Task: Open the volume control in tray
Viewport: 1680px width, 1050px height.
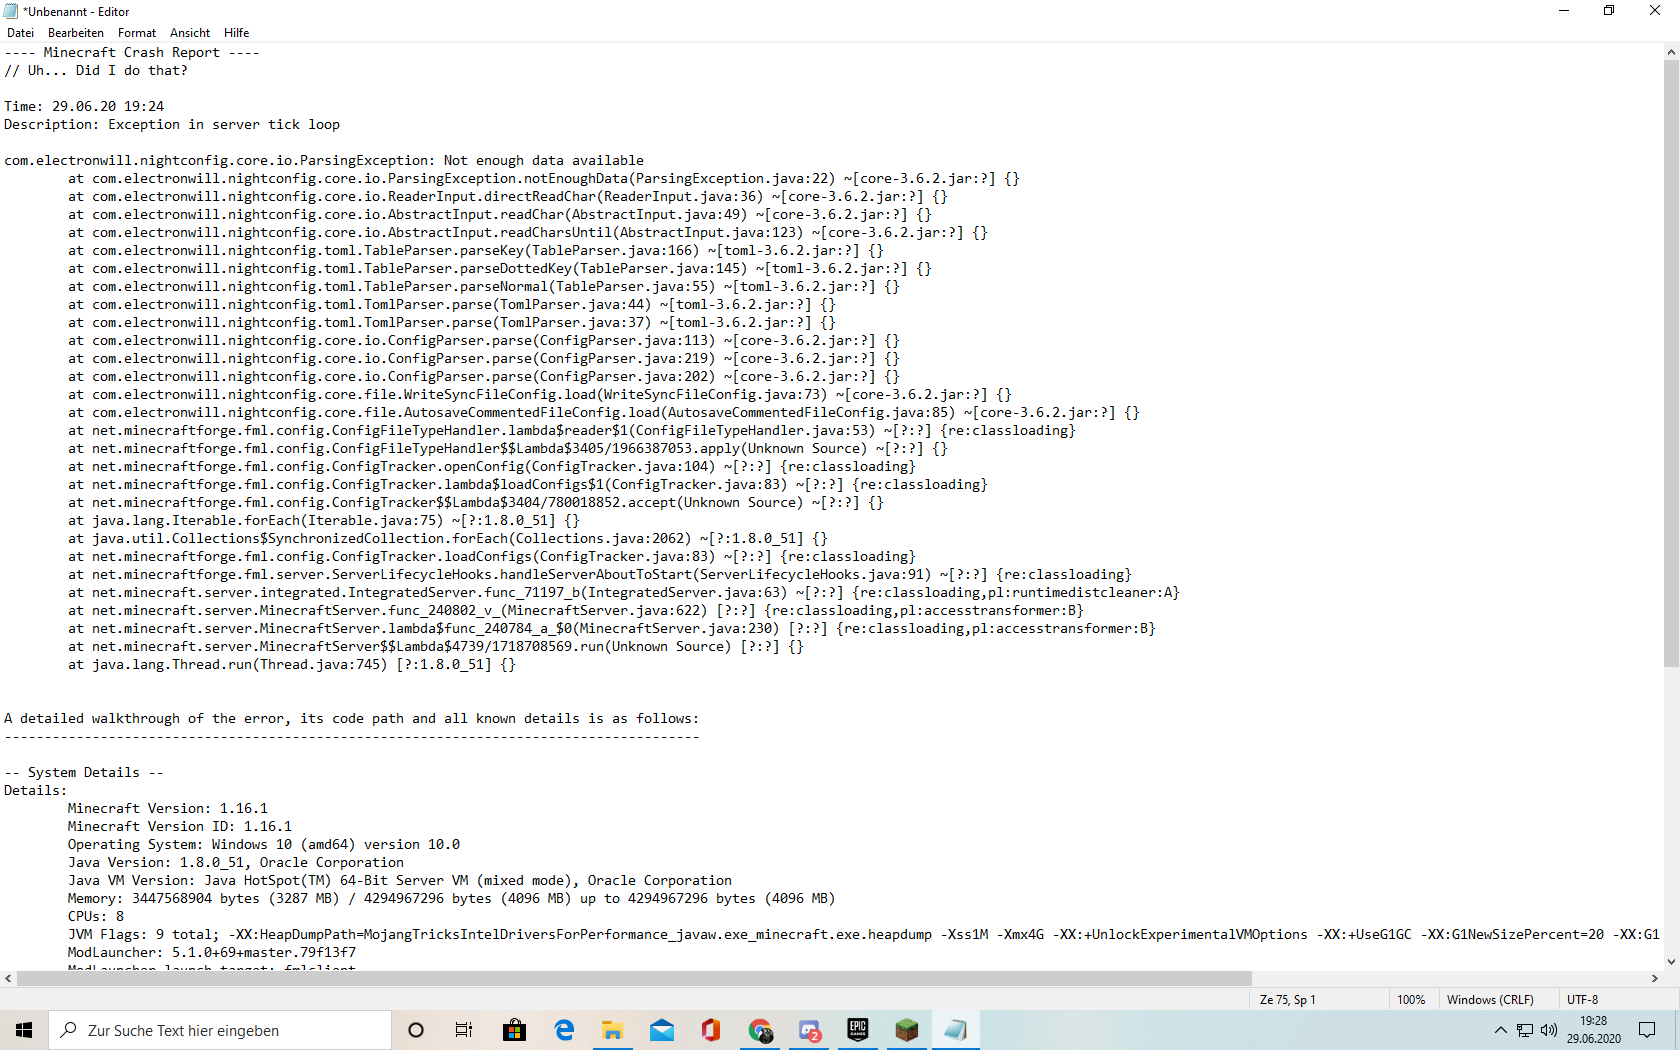Action: (x=1549, y=1030)
